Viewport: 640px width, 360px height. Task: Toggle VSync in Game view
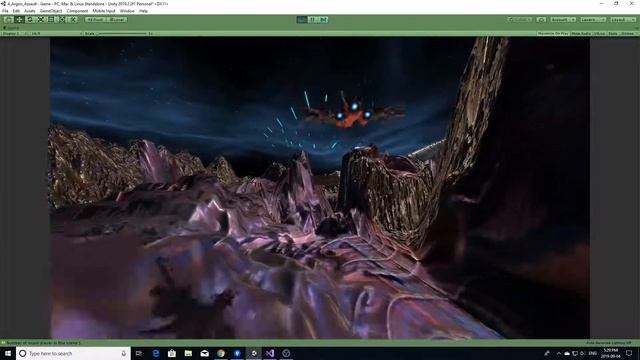(599, 33)
